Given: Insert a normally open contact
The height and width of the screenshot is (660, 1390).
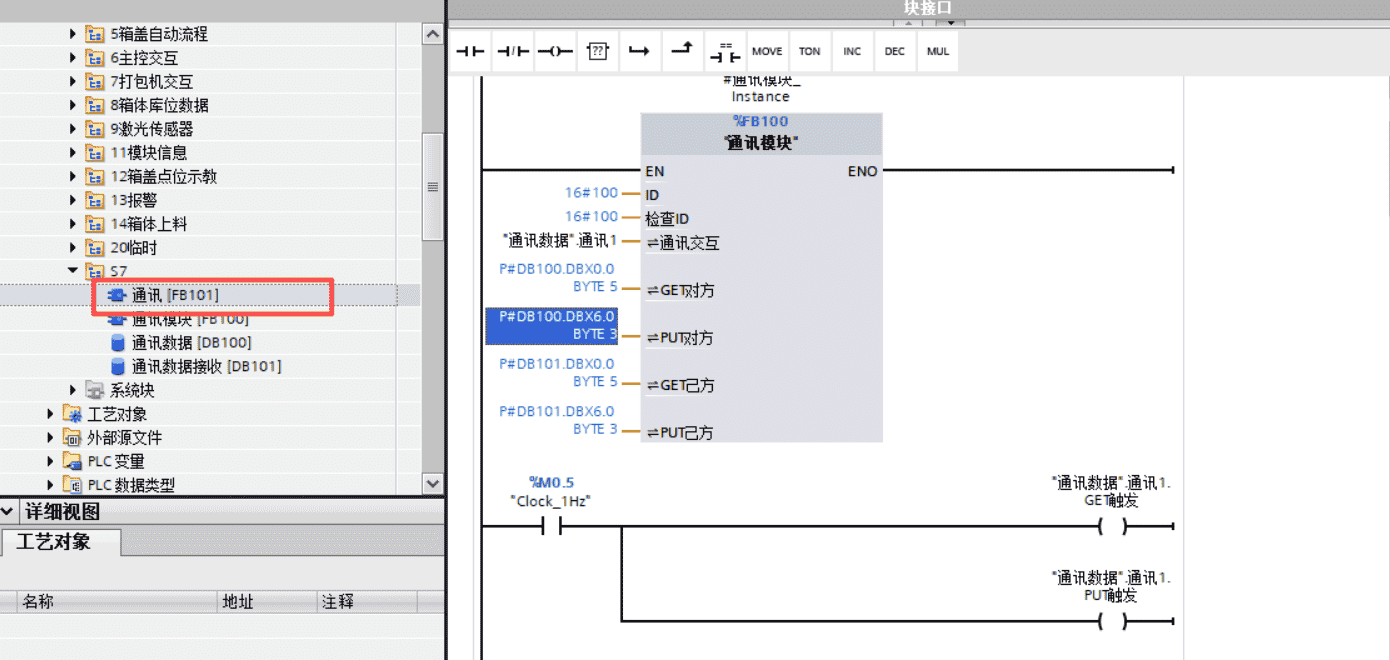Looking at the screenshot, I should (x=471, y=52).
